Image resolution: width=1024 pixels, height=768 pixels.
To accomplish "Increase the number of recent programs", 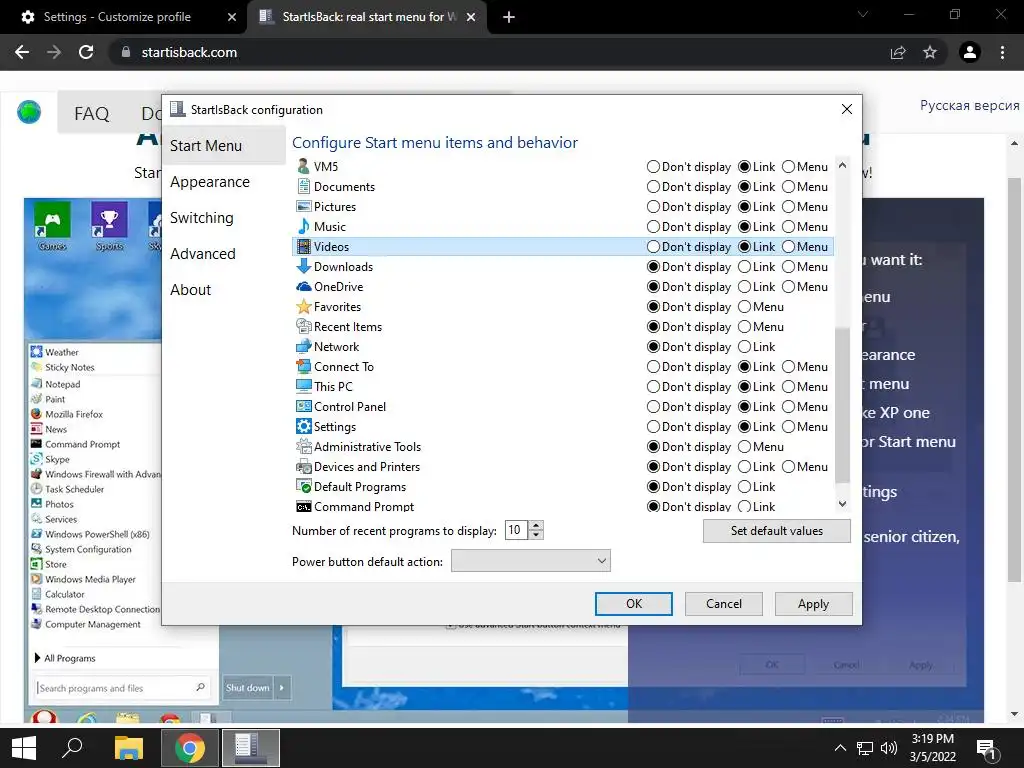I will [536, 526].
